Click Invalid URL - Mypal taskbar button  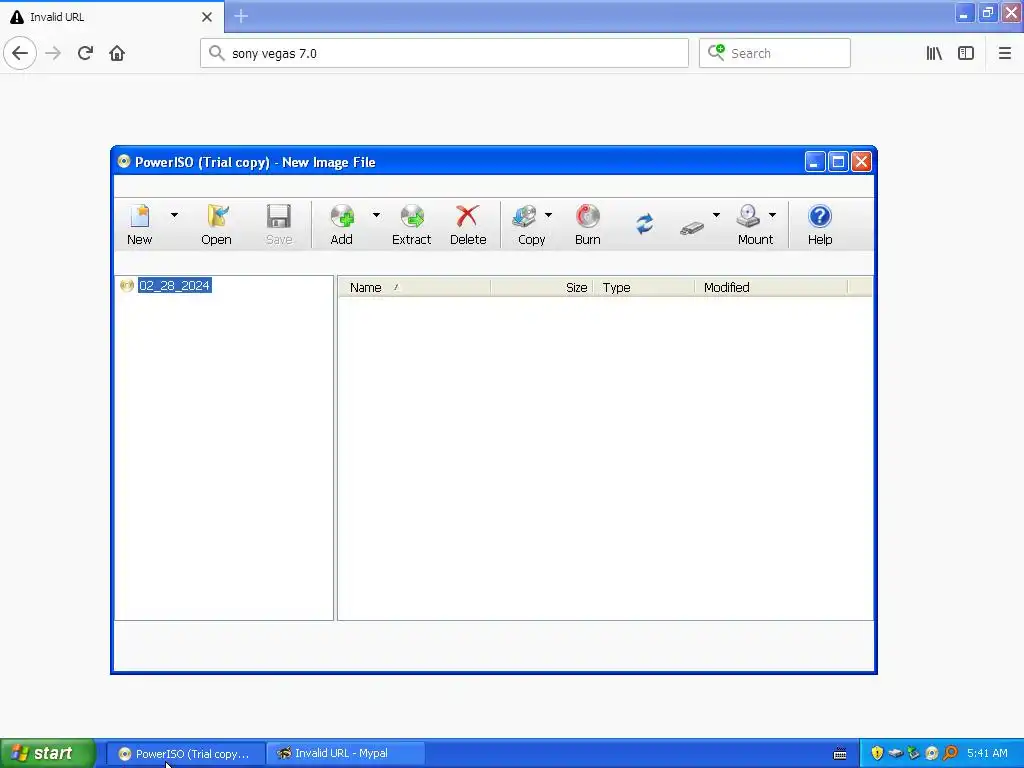pyautogui.click(x=346, y=754)
